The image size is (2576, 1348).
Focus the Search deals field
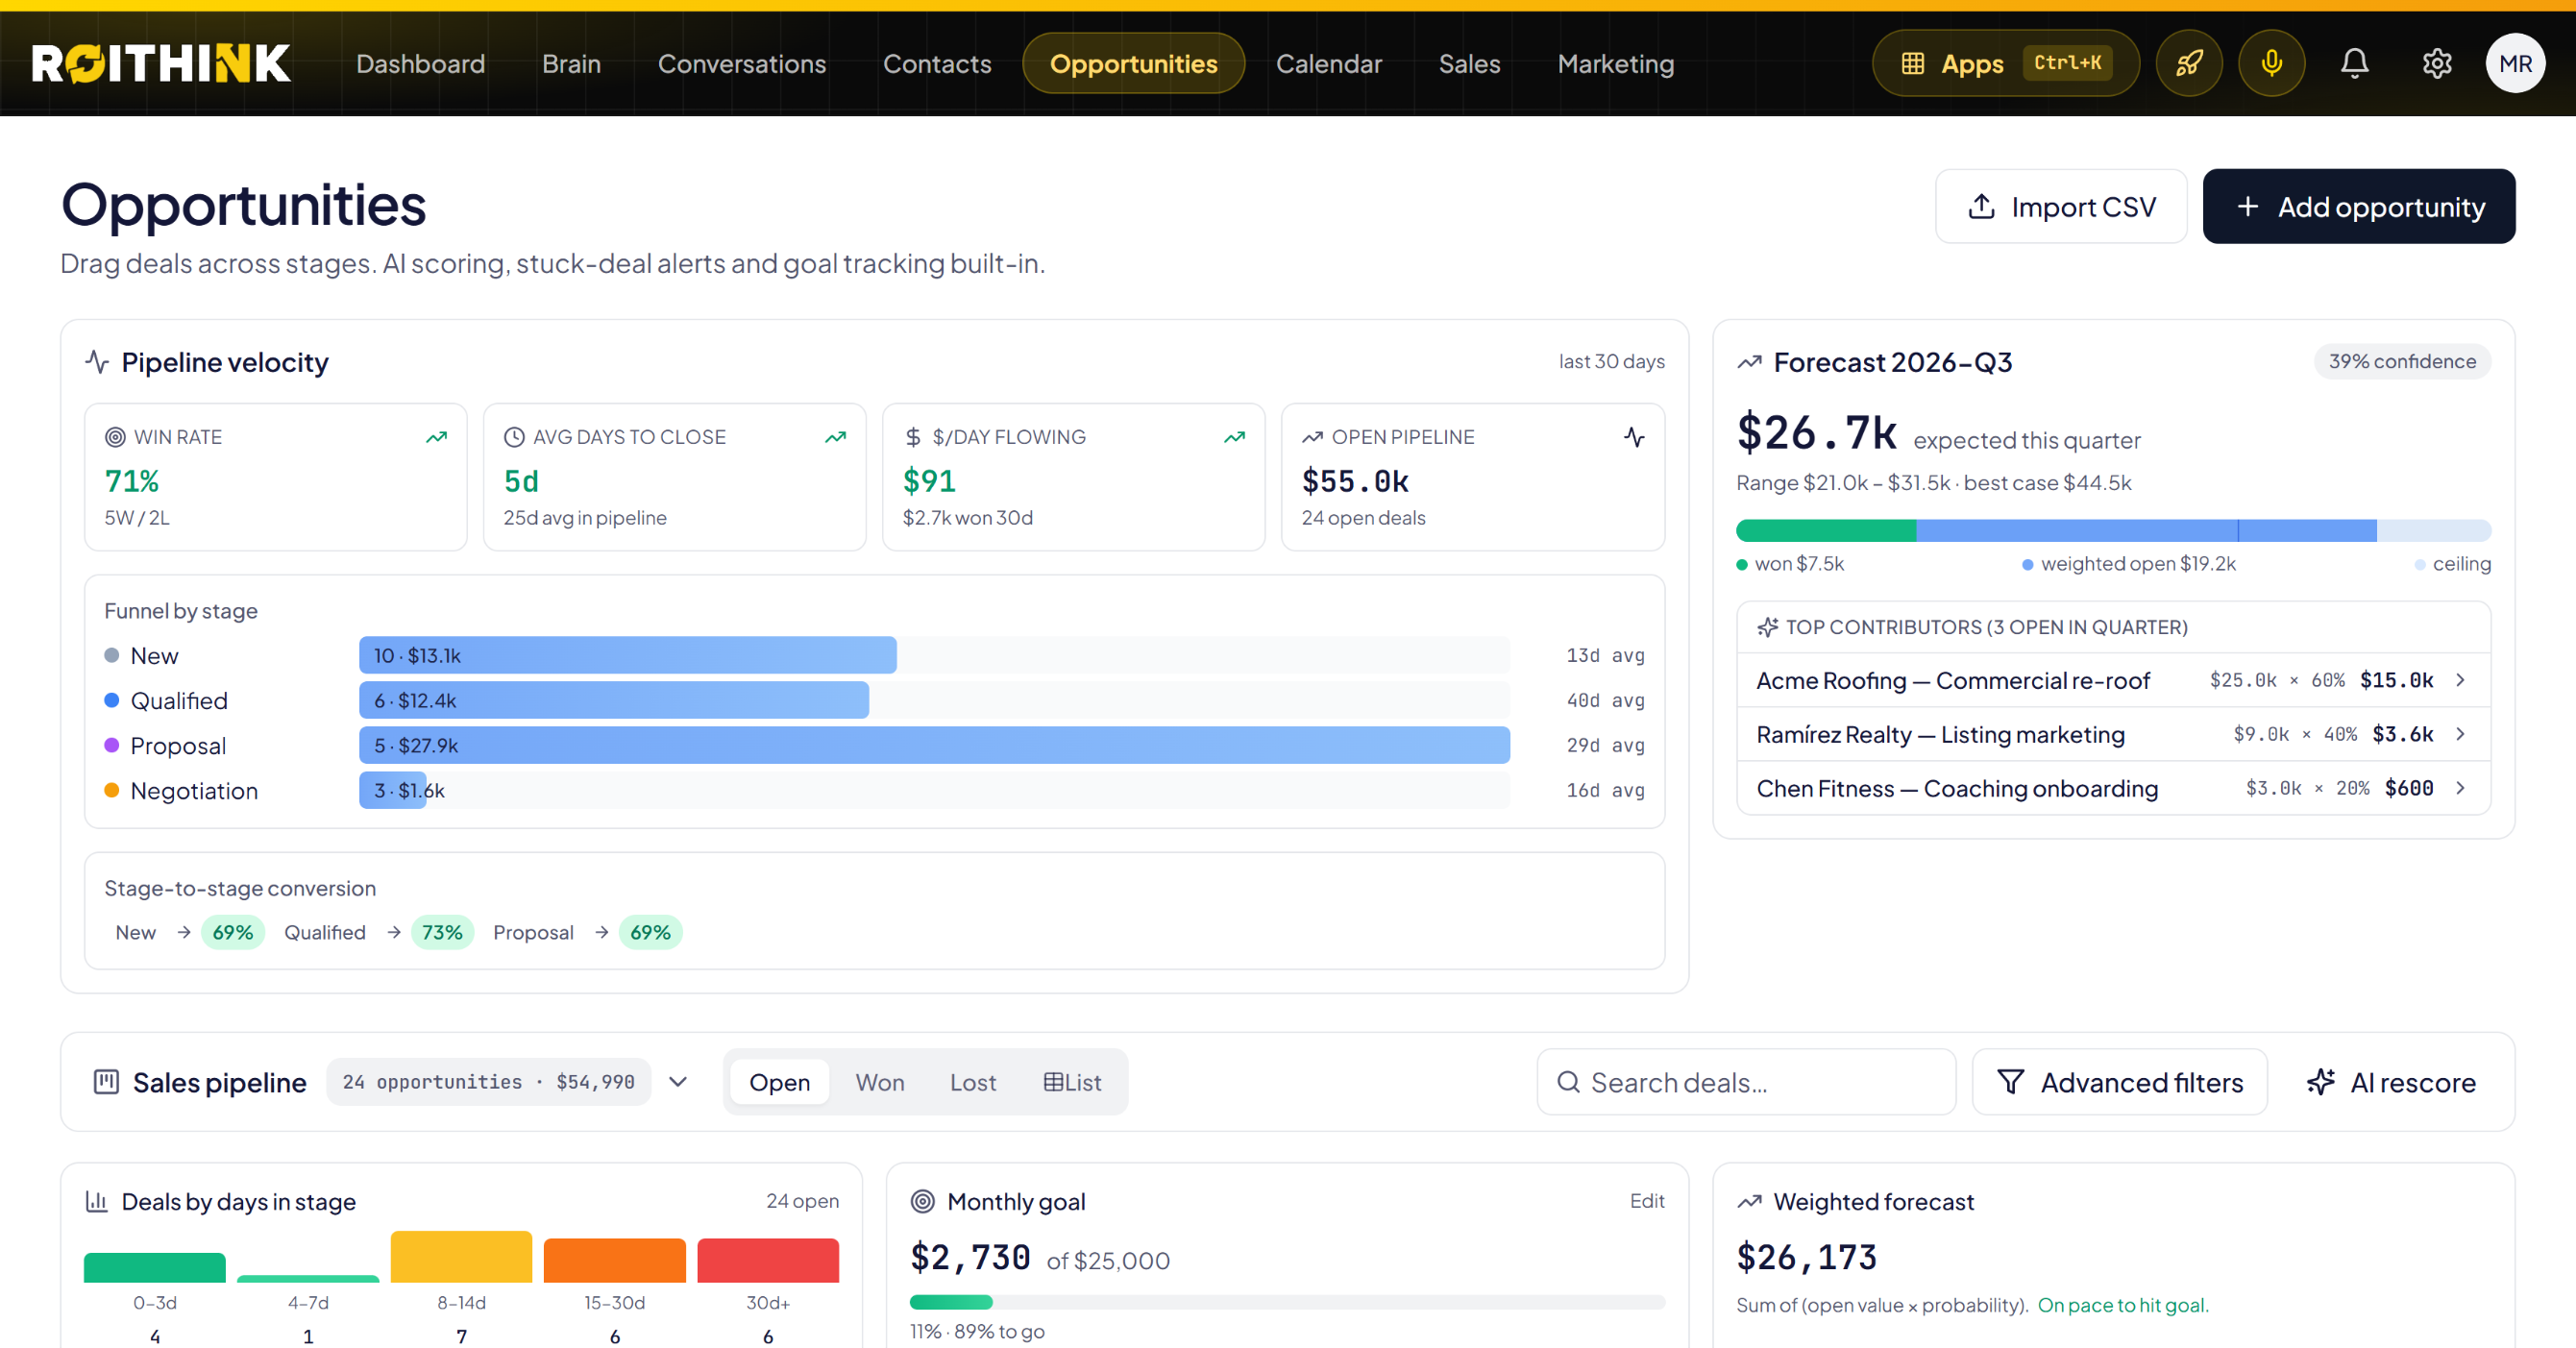[x=1746, y=1082]
